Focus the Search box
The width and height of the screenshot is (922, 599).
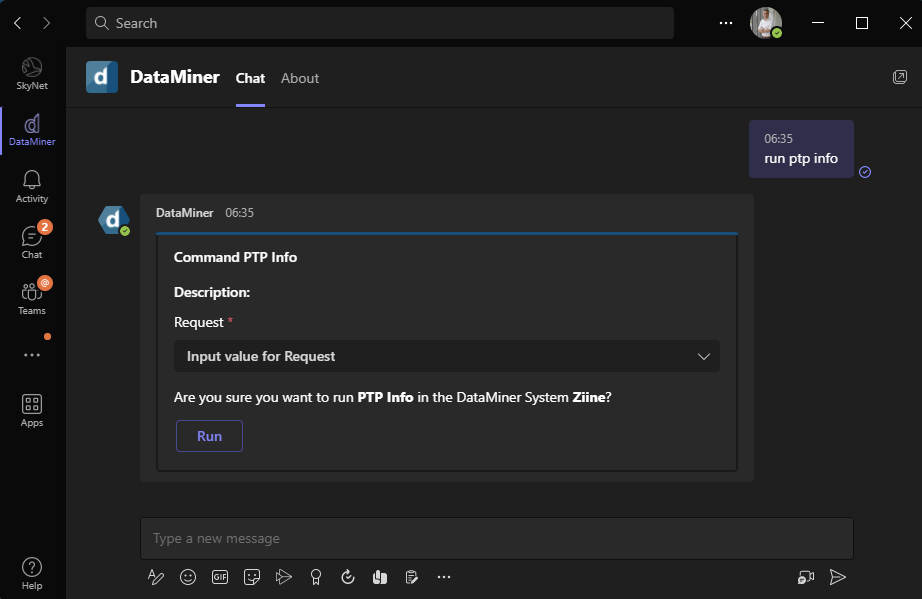click(380, 23)
